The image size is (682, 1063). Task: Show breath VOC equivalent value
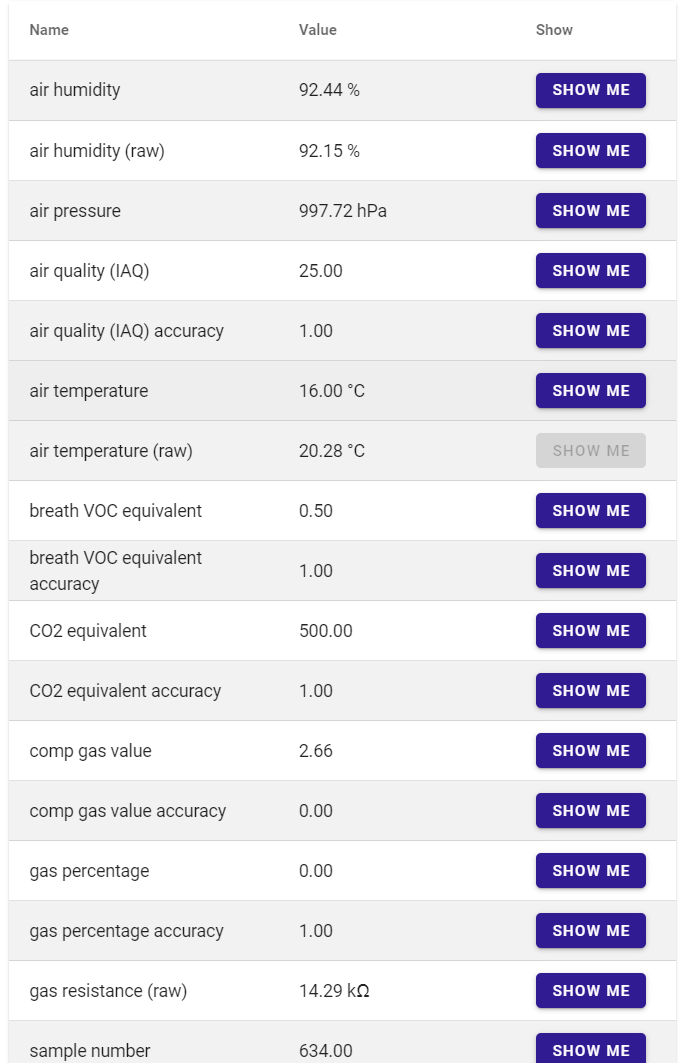pos(590,510)
